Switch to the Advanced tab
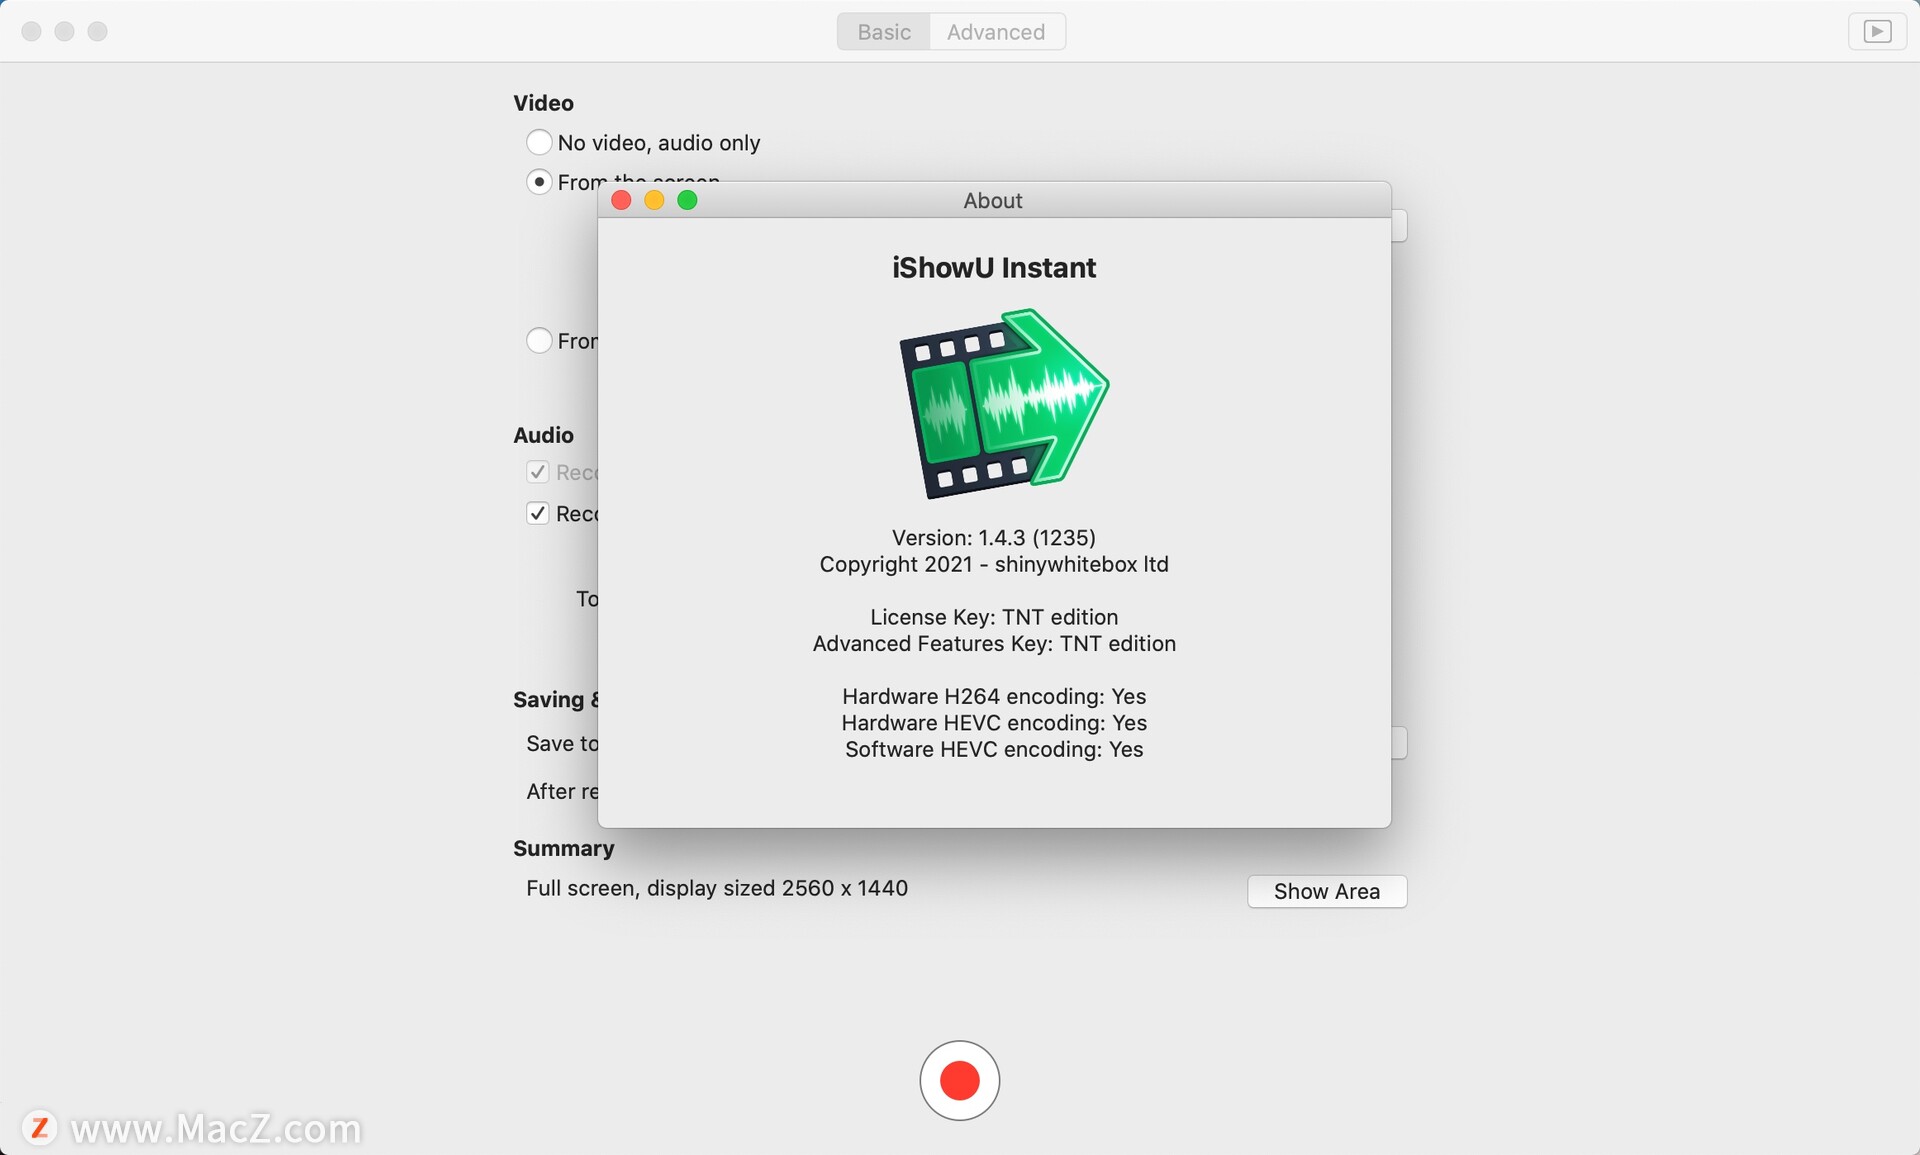The height and width of the screenshot is (1155, 1920). click(996, 32)
